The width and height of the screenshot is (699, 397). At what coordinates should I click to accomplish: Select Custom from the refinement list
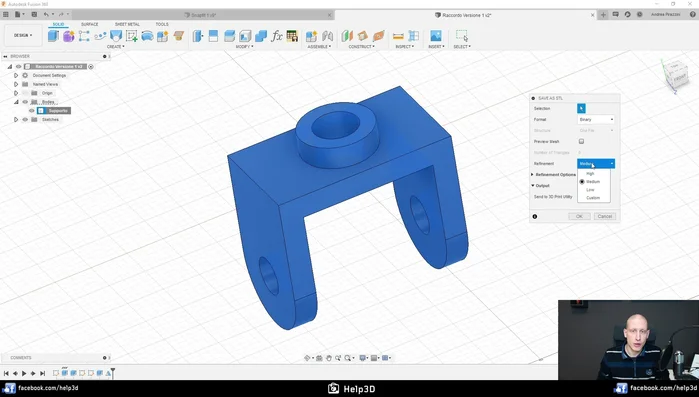point(593,198)
